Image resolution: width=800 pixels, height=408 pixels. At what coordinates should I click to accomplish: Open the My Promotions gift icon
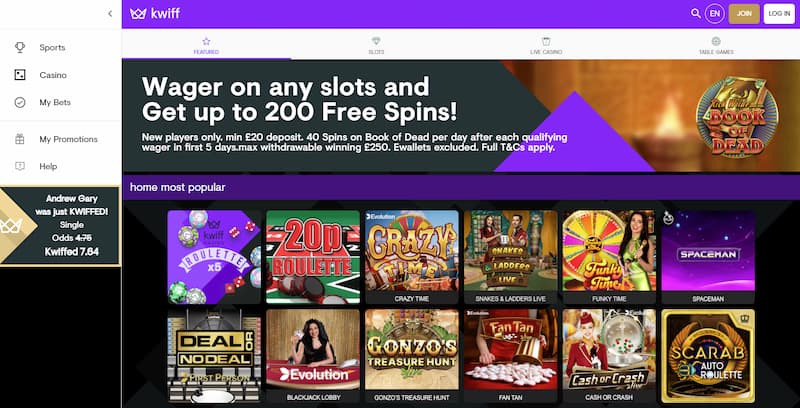point(20,139)
